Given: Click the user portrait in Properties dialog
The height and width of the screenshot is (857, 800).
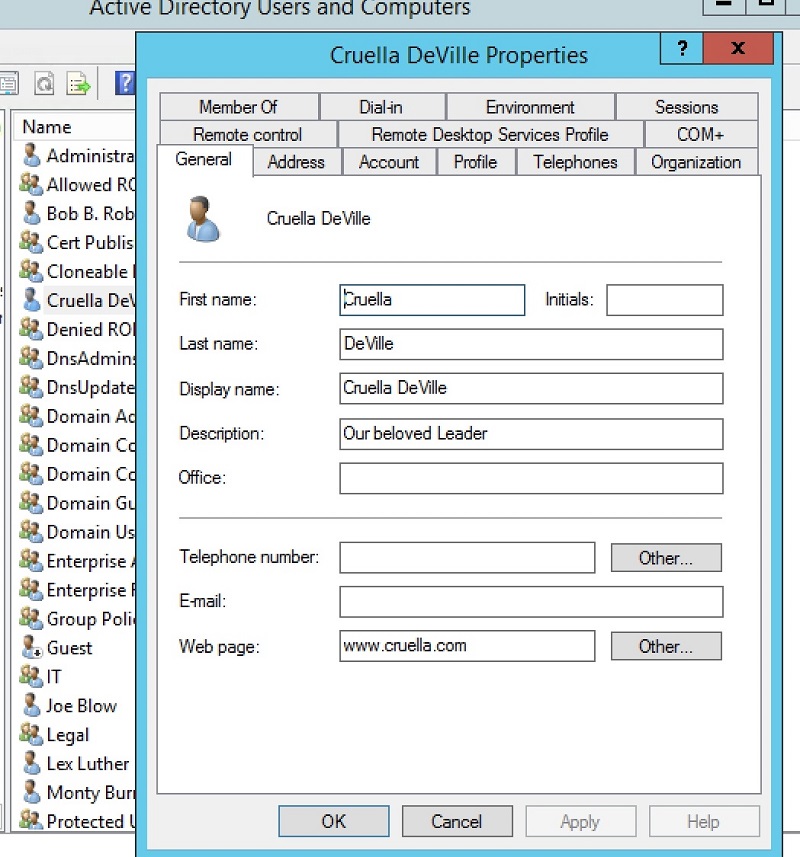Looking at the screenshot, I should pyautogui.click(x=203, y=219).
